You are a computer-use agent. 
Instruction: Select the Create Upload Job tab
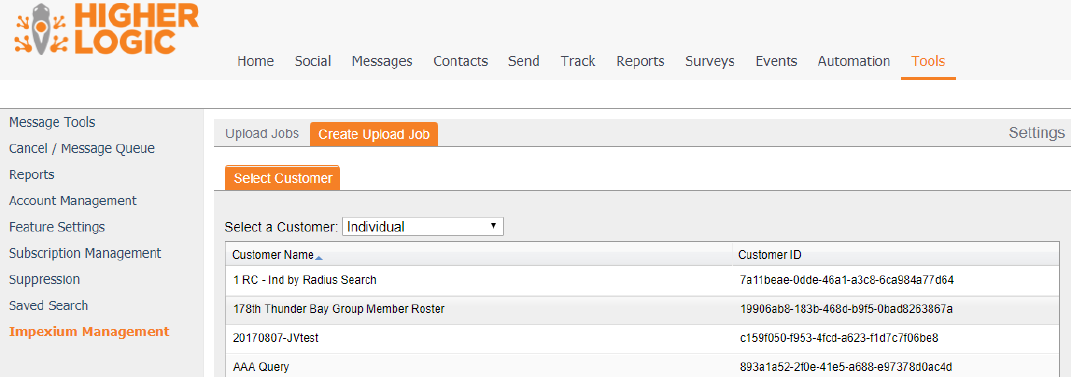click(x=374, y=135)
